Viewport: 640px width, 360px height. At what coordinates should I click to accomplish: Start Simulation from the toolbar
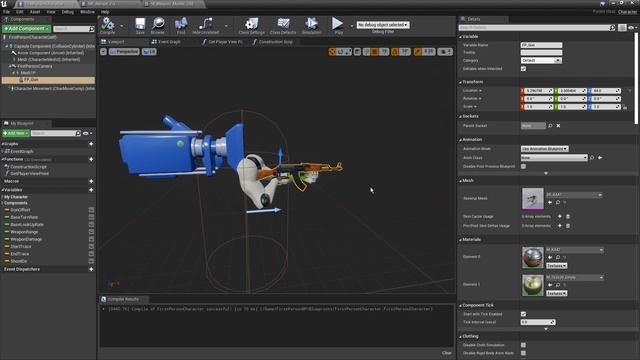tap(311, 25)
